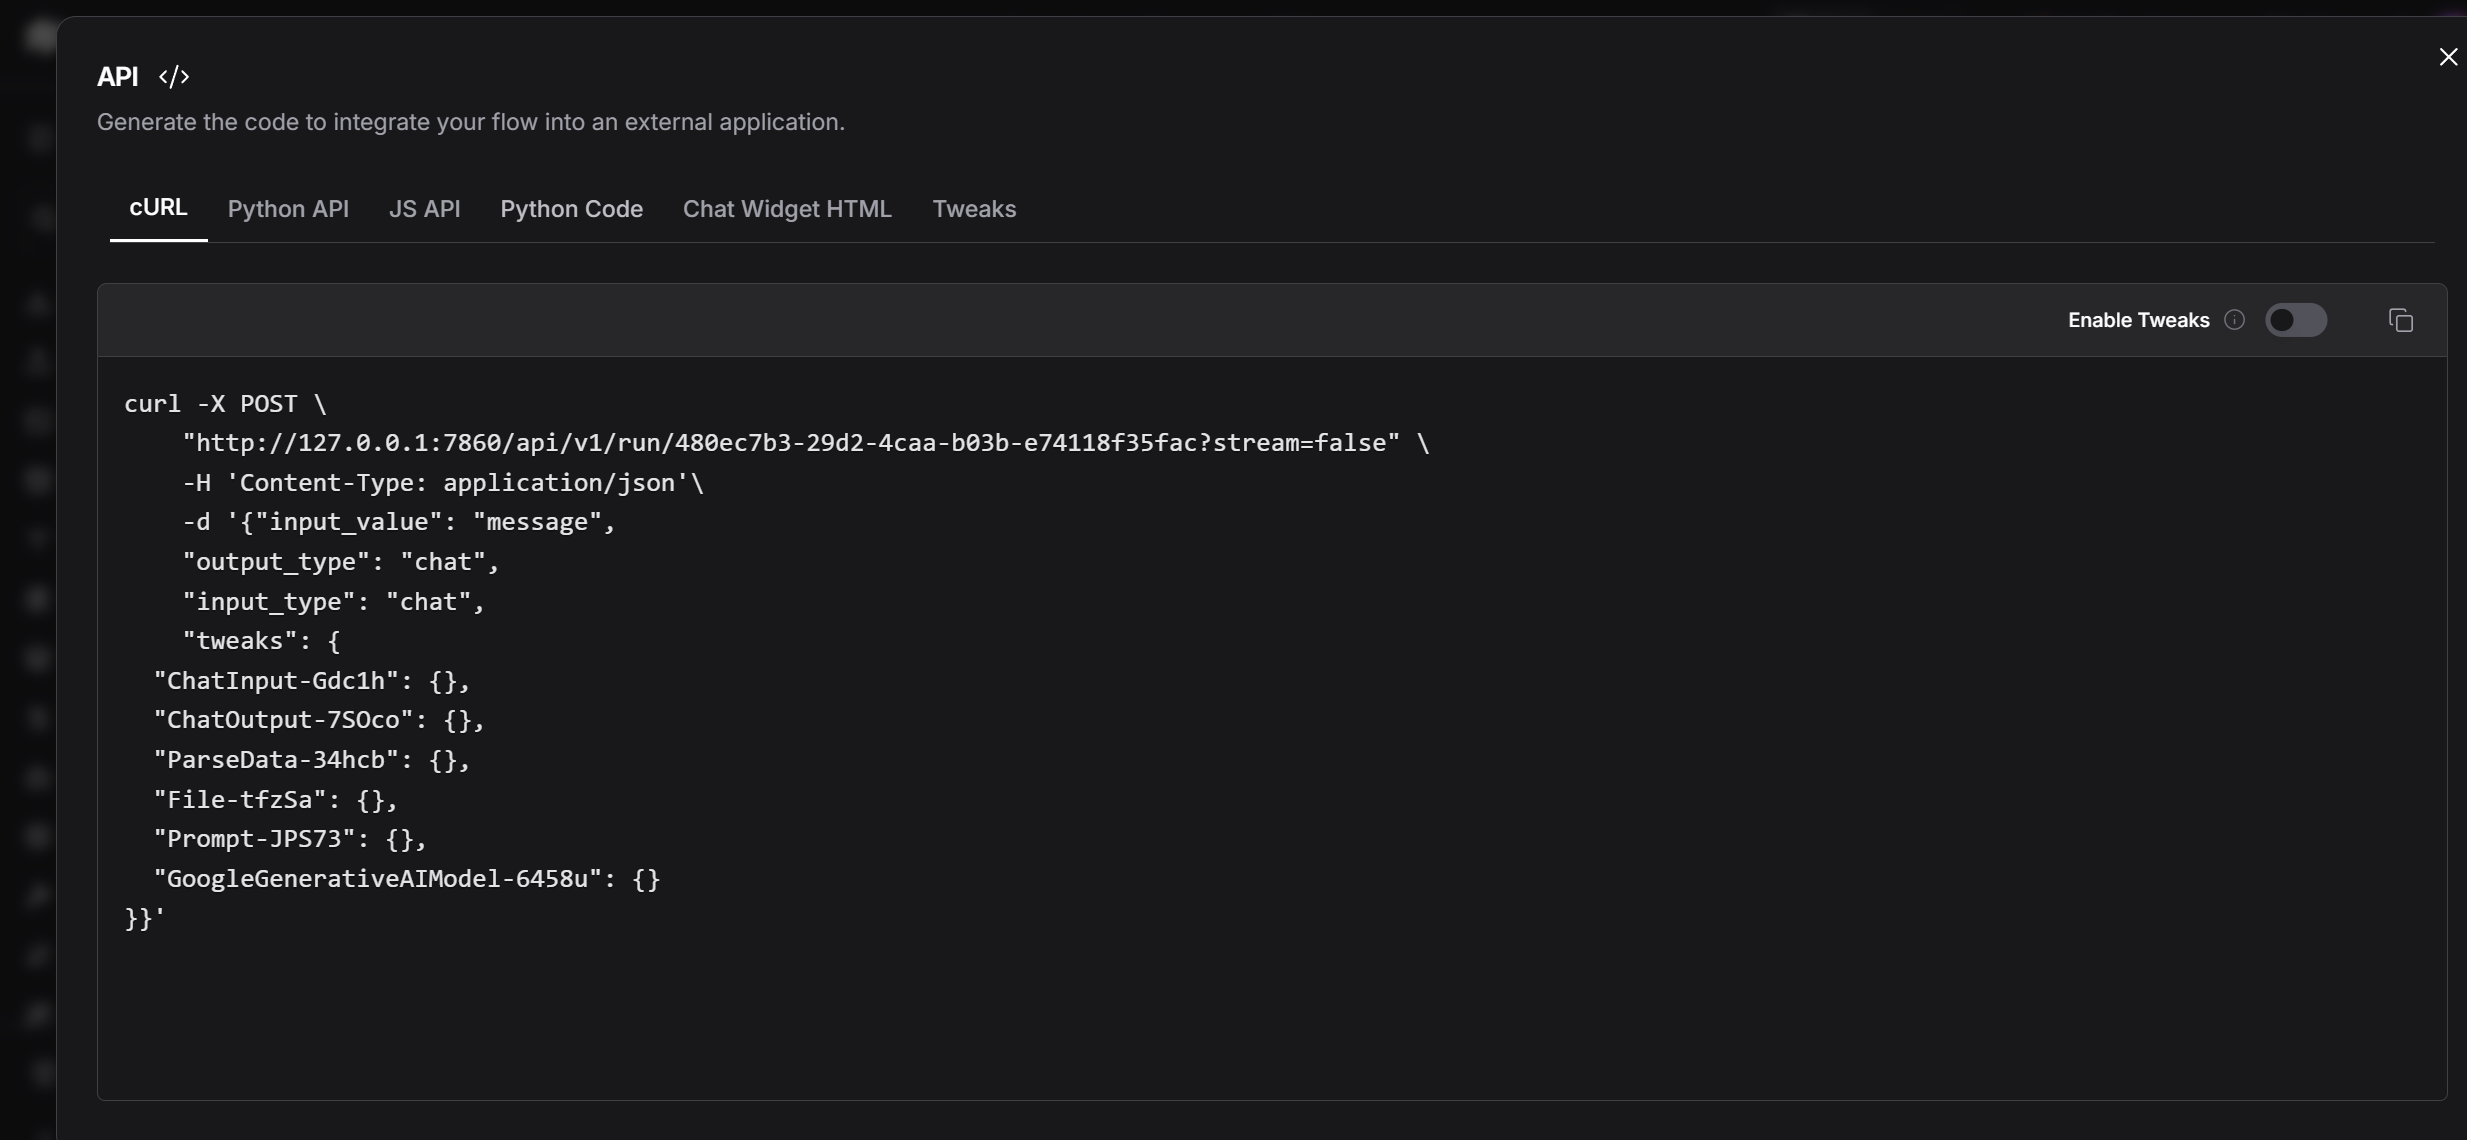Image resolution: width=2467 pixels, height=1140 pixels.
Task: Click the GoogleGenerativeAIModel-6458u tweak line
Action: click(406, 879)
